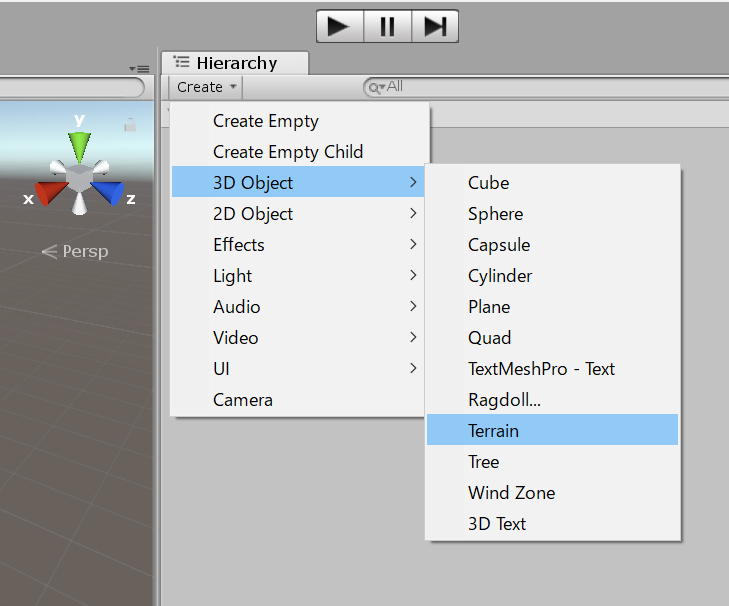Click the Hierarchy search field
This screenshot has height=606, width=729.
[540, 87]
